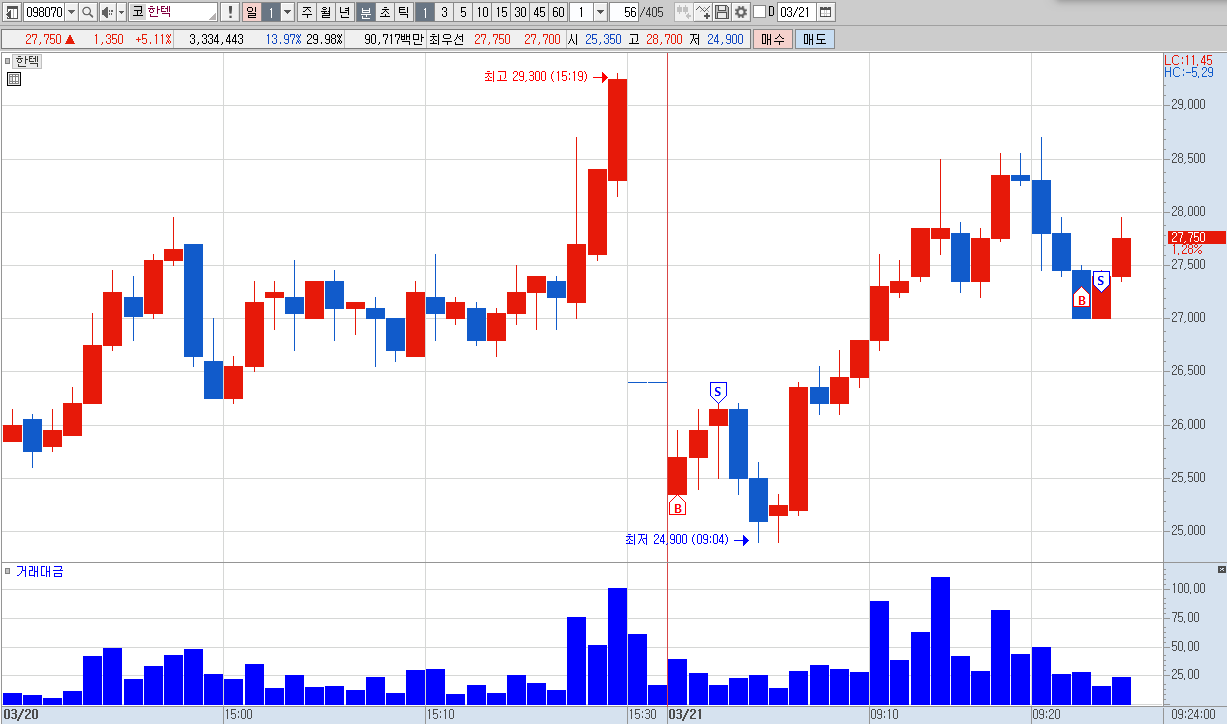Click the HC:-5.29 indicator text
The image size is (1227, 724).
click(x=1188, y=72)
